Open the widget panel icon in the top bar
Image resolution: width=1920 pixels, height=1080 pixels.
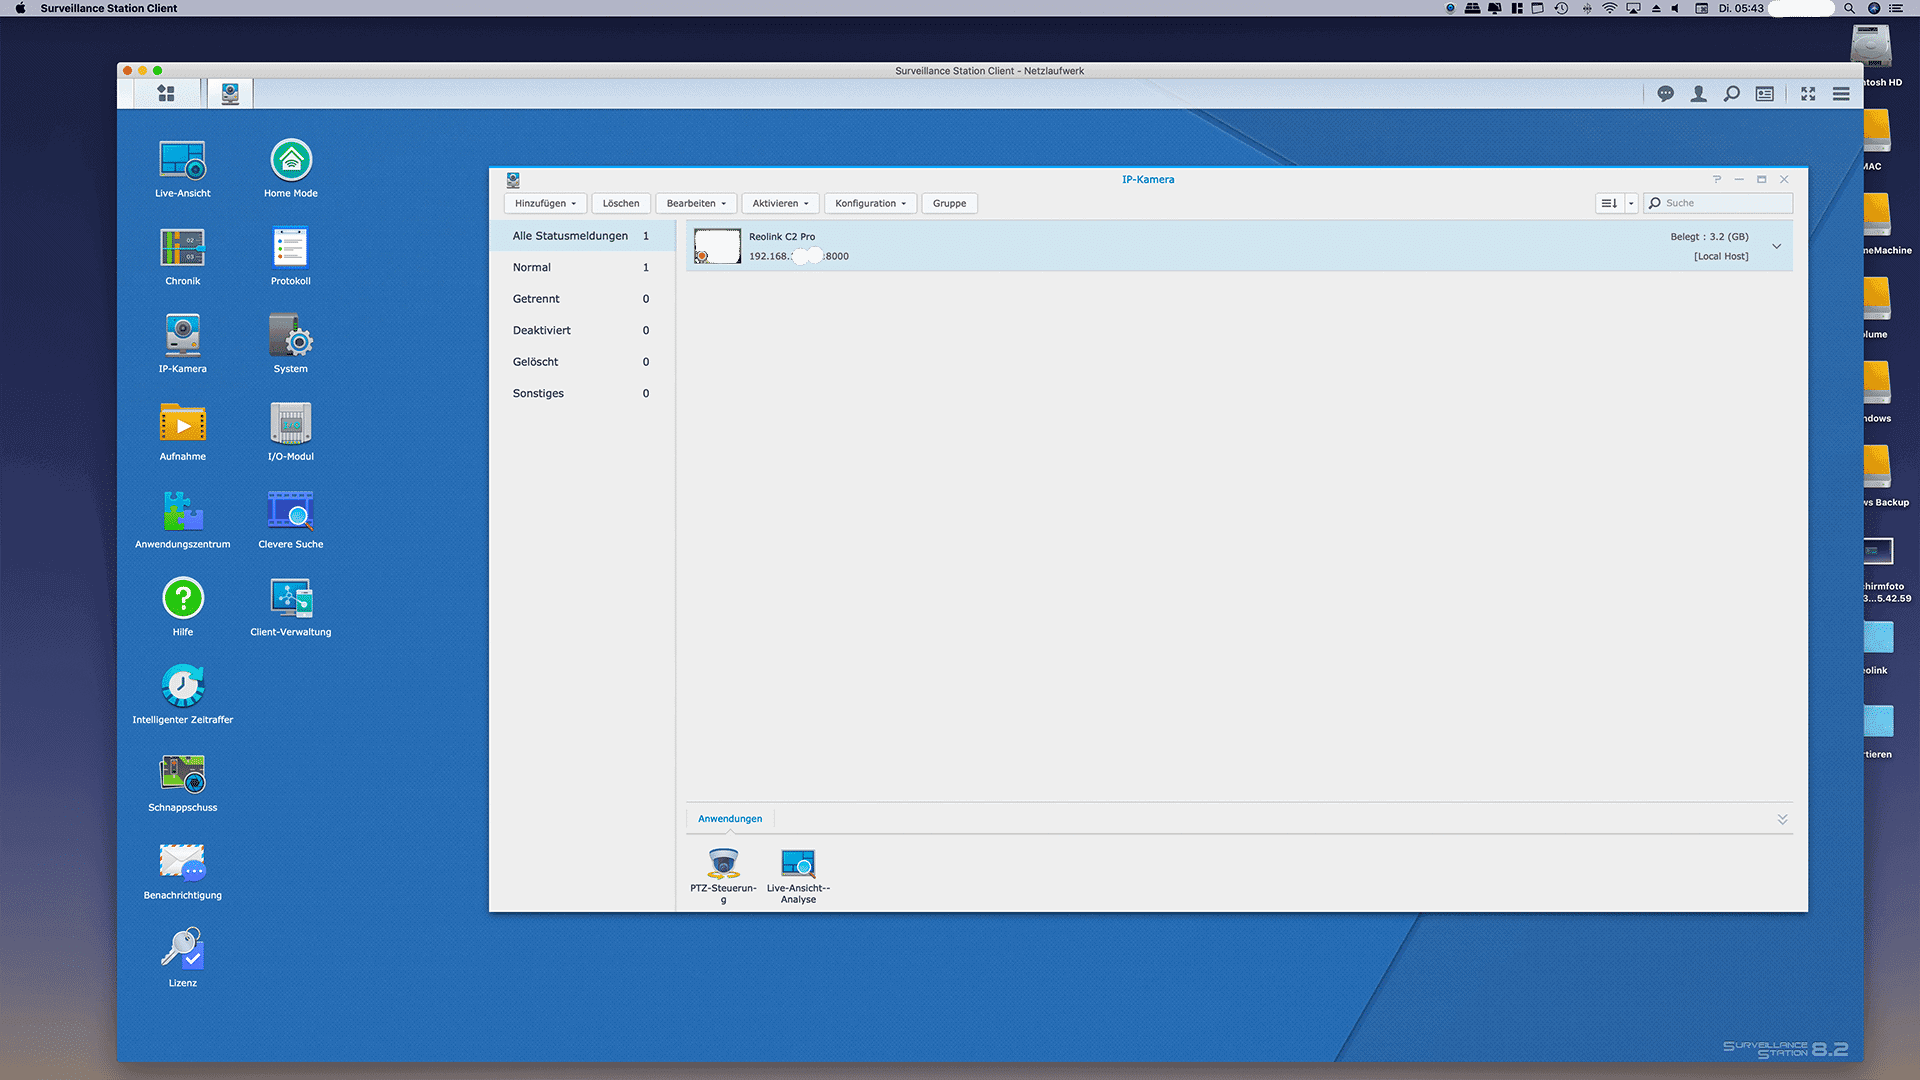pyautogui.click(x=1765, y=93)
